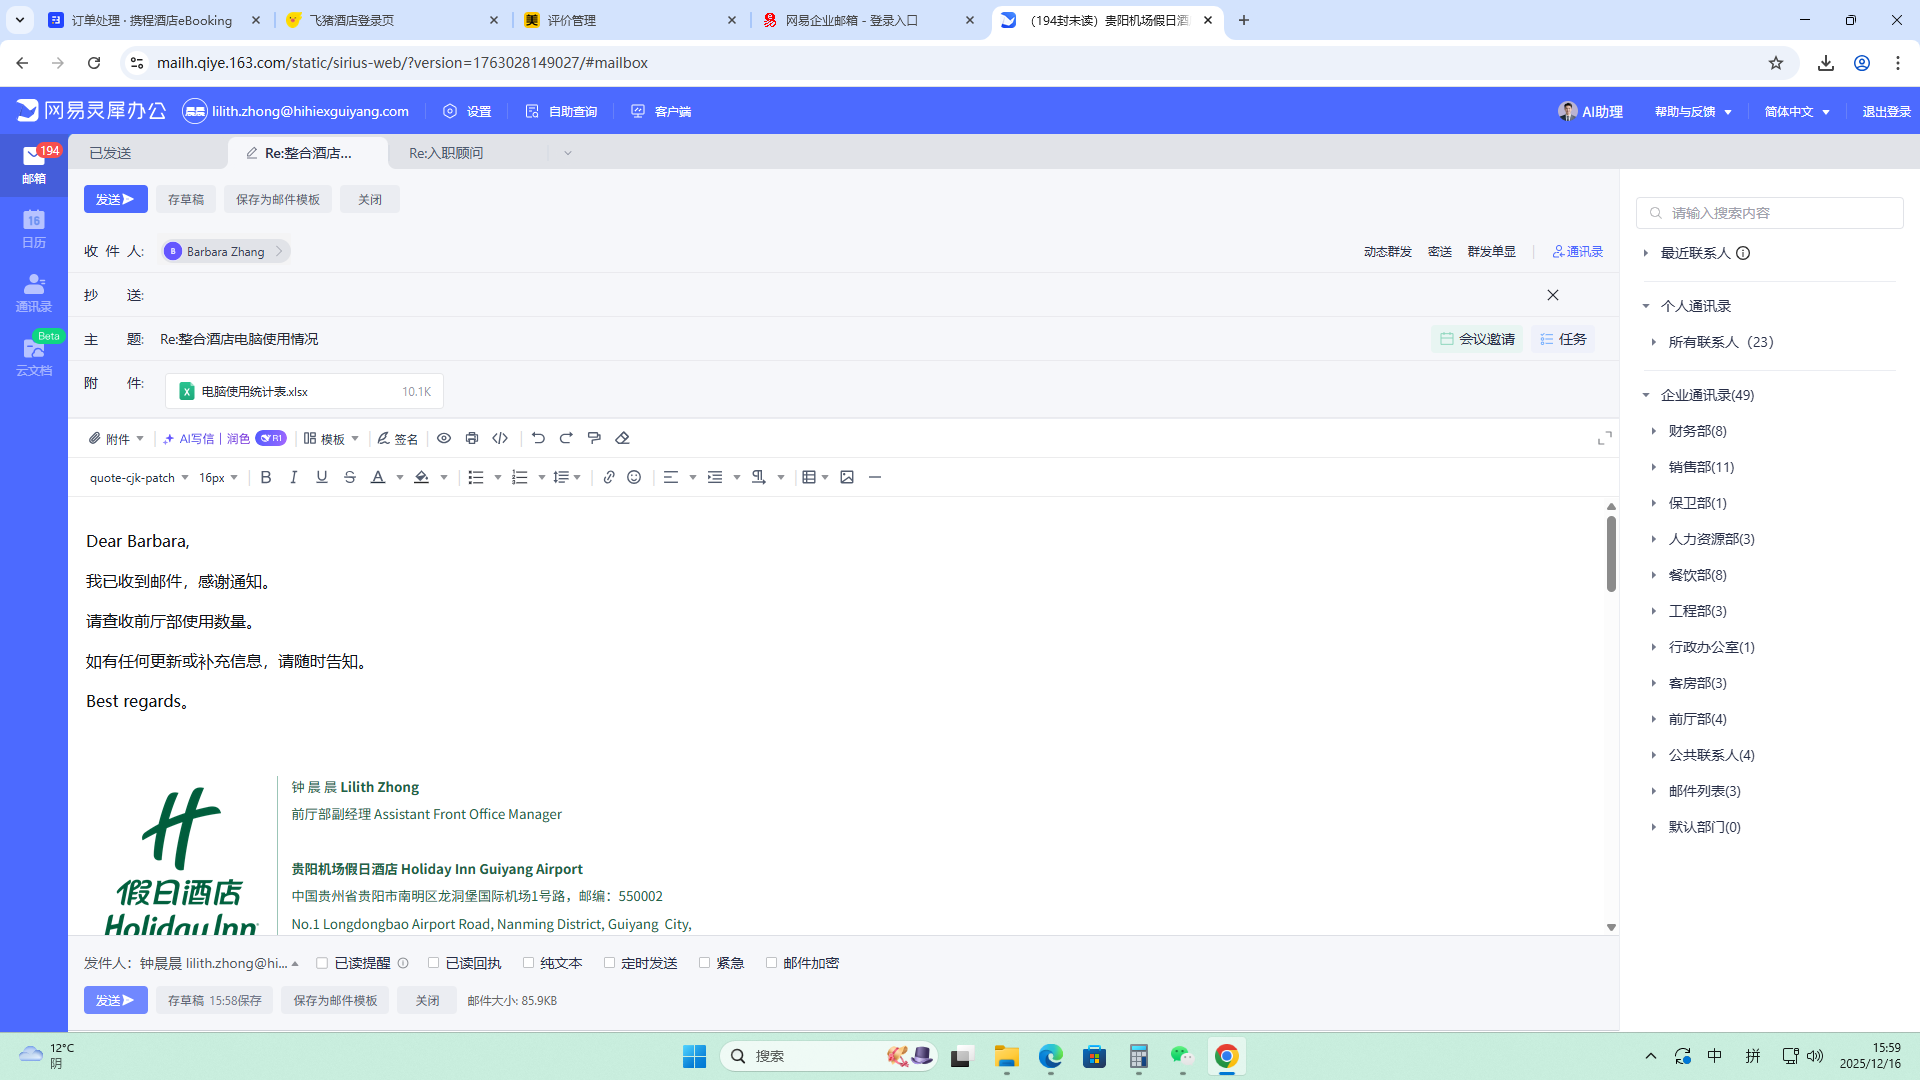Click the font color A swatch
Image resolution: width=1920 pixels, height=1080 pixels.
(x=378, y=478)
